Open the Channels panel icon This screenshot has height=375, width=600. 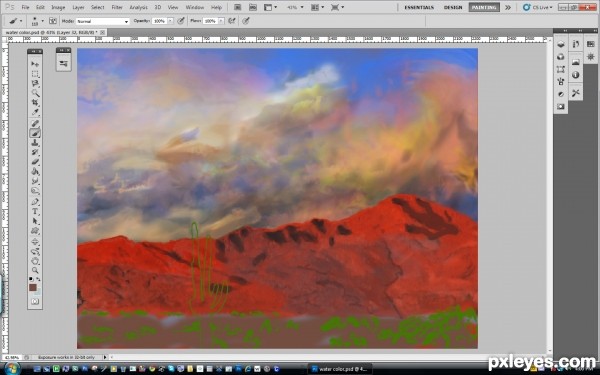point(561,57)
